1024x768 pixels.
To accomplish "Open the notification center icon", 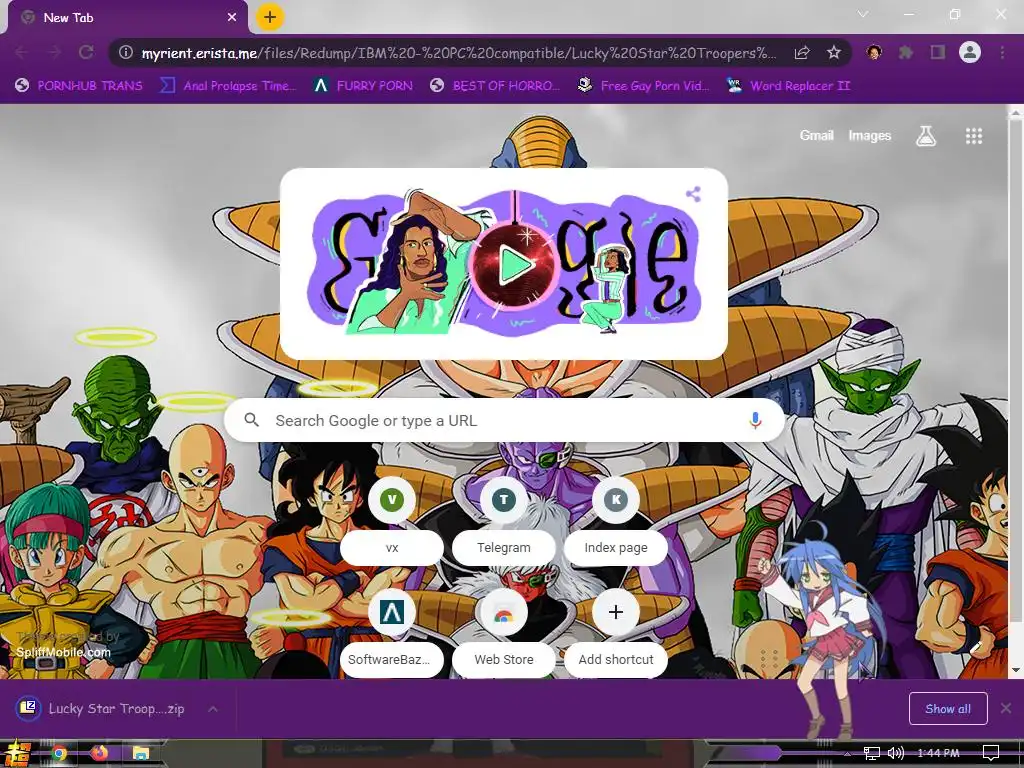I will click(991, 753).
